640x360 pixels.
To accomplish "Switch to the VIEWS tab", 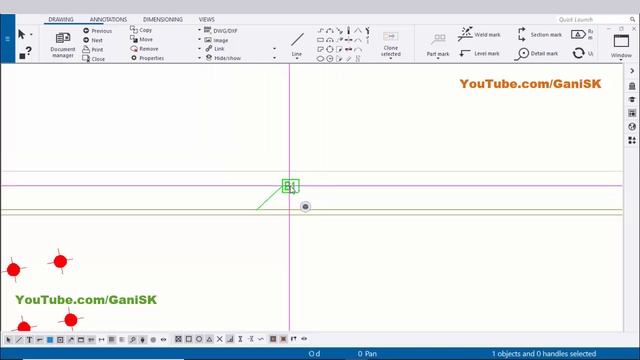I will 207,20.
